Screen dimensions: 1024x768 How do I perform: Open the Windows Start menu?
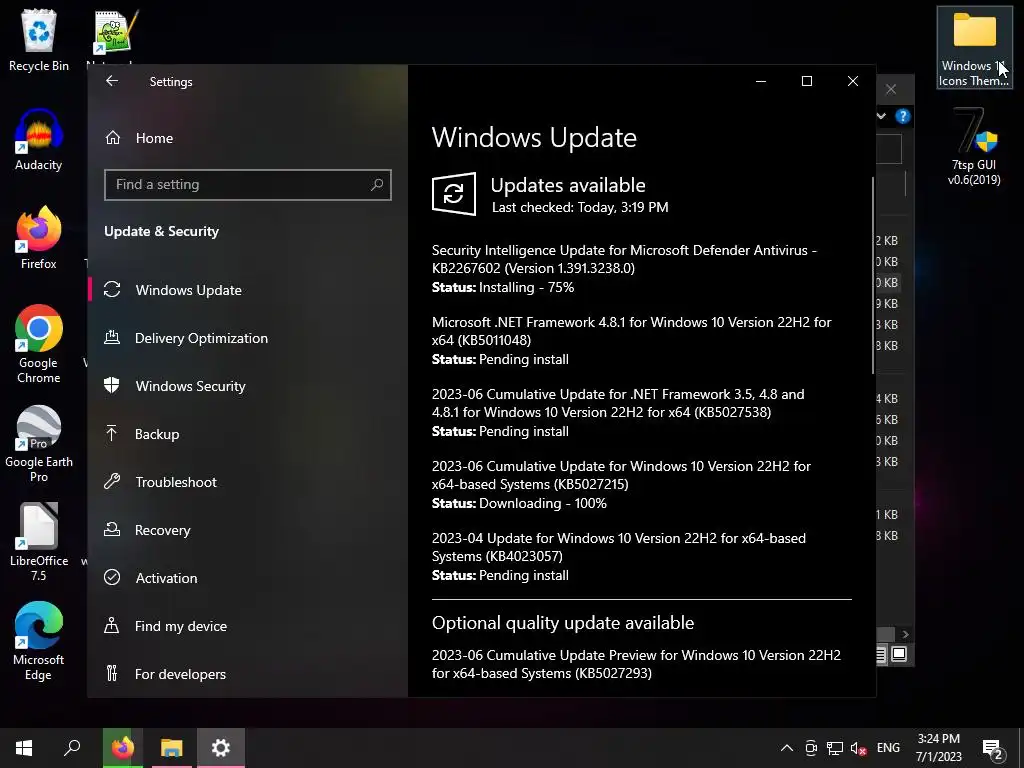click(x=24, y=748)
